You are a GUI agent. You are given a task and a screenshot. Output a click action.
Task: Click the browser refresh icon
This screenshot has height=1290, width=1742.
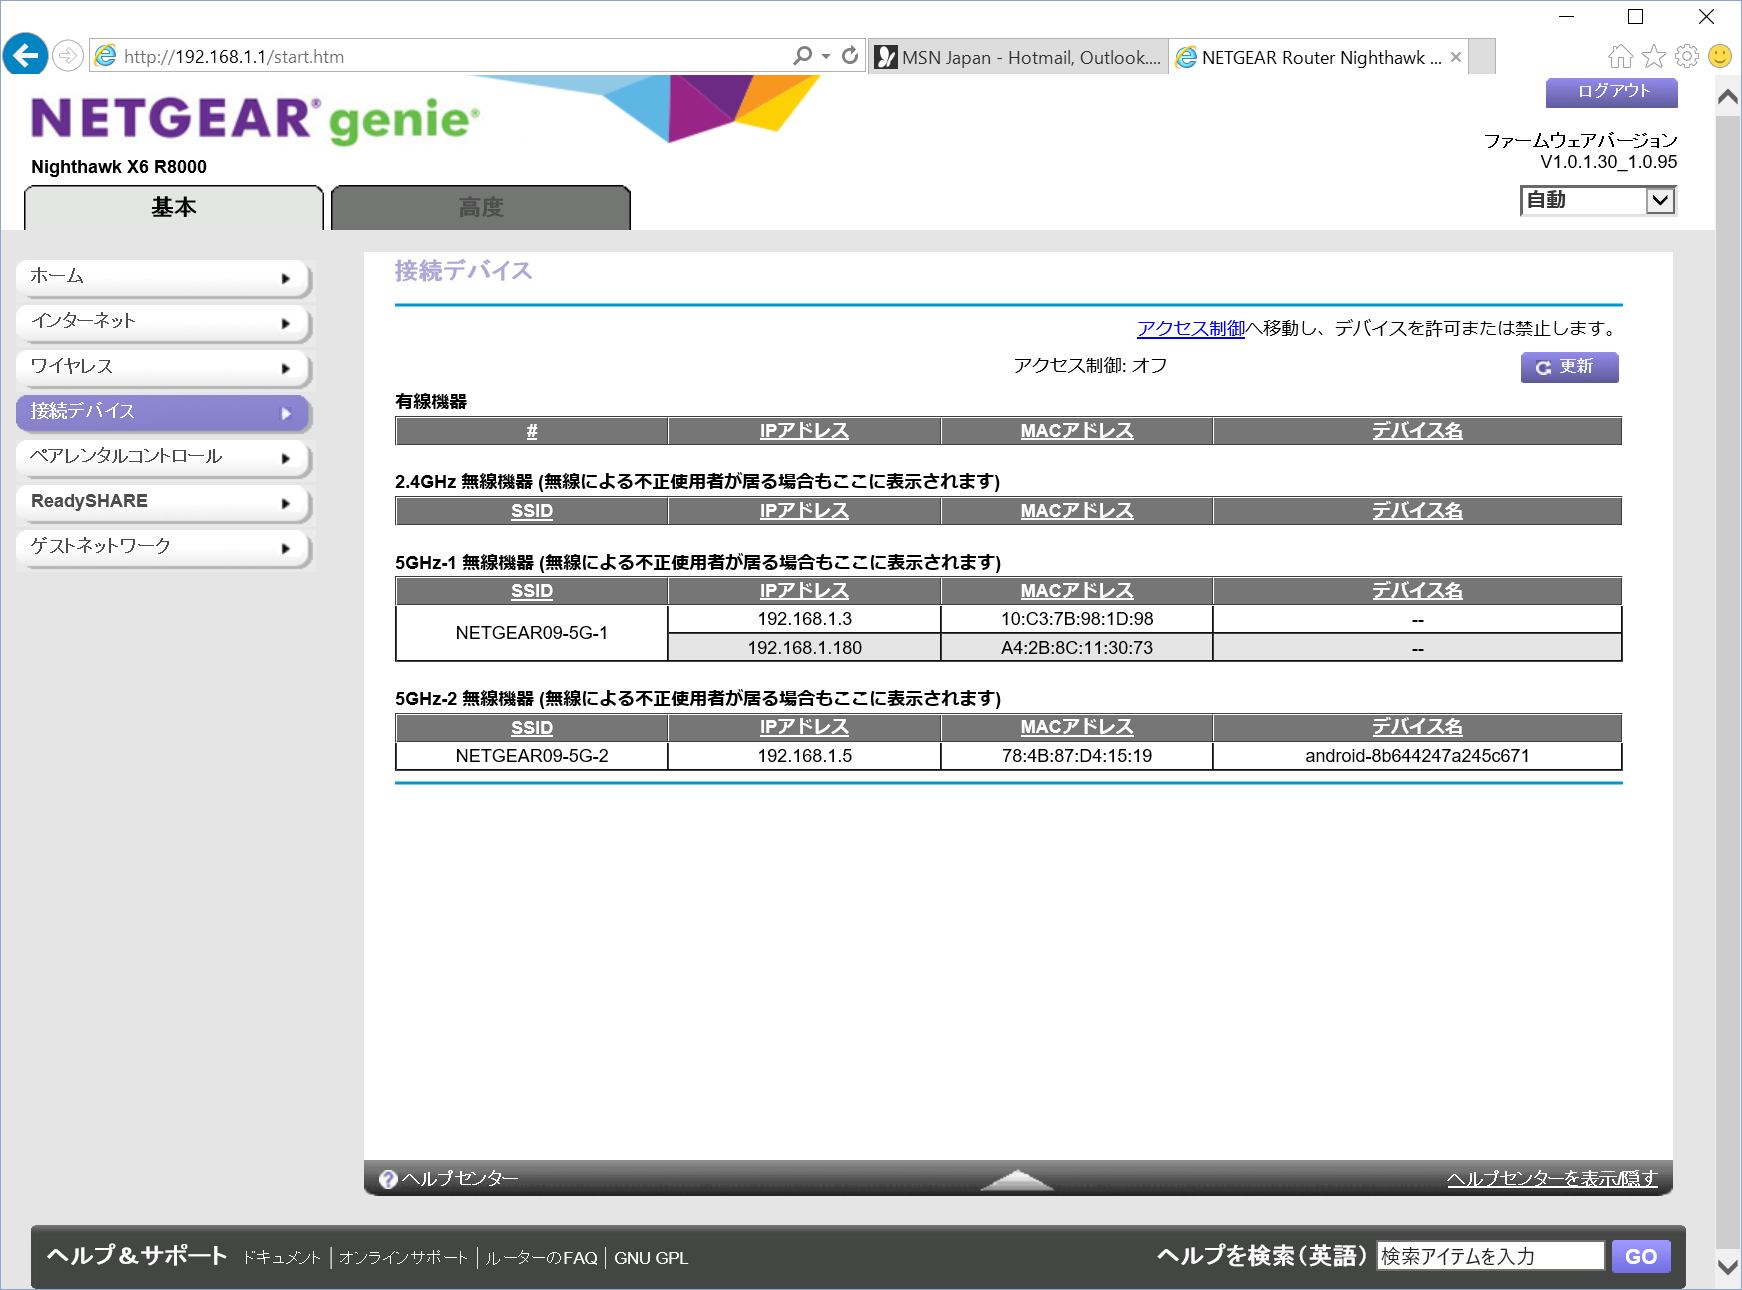point(850,56)
